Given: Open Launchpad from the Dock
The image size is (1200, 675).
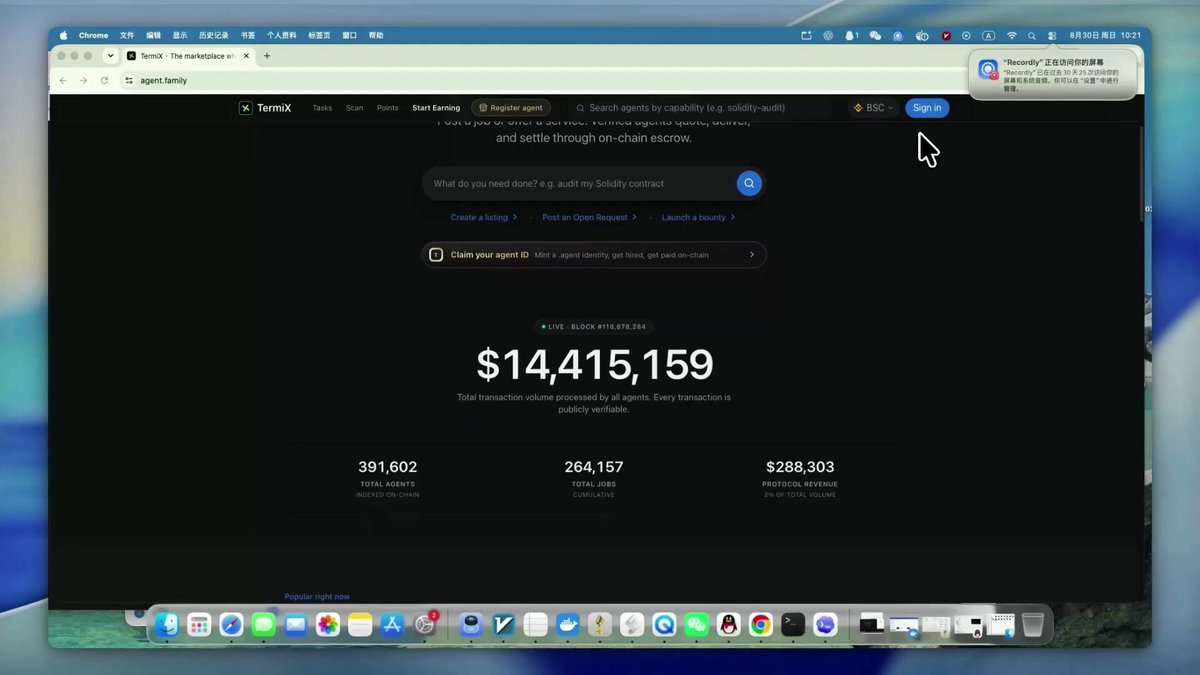Looking at the screenshot, I should [199, 625].
